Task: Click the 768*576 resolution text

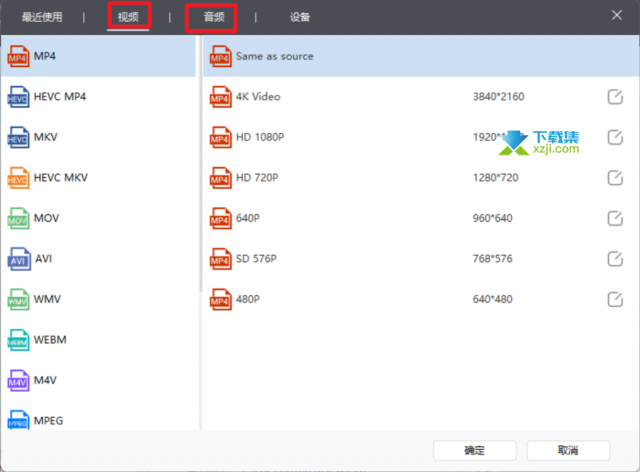Action: click(x=493, y=258)
